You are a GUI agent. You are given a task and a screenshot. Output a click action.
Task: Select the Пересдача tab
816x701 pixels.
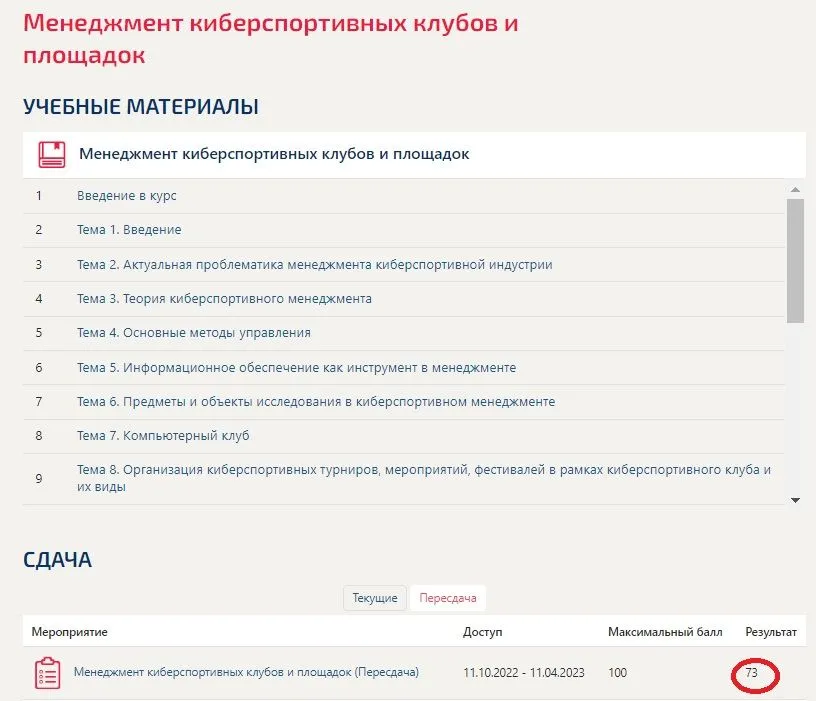(x=448, y=598)
